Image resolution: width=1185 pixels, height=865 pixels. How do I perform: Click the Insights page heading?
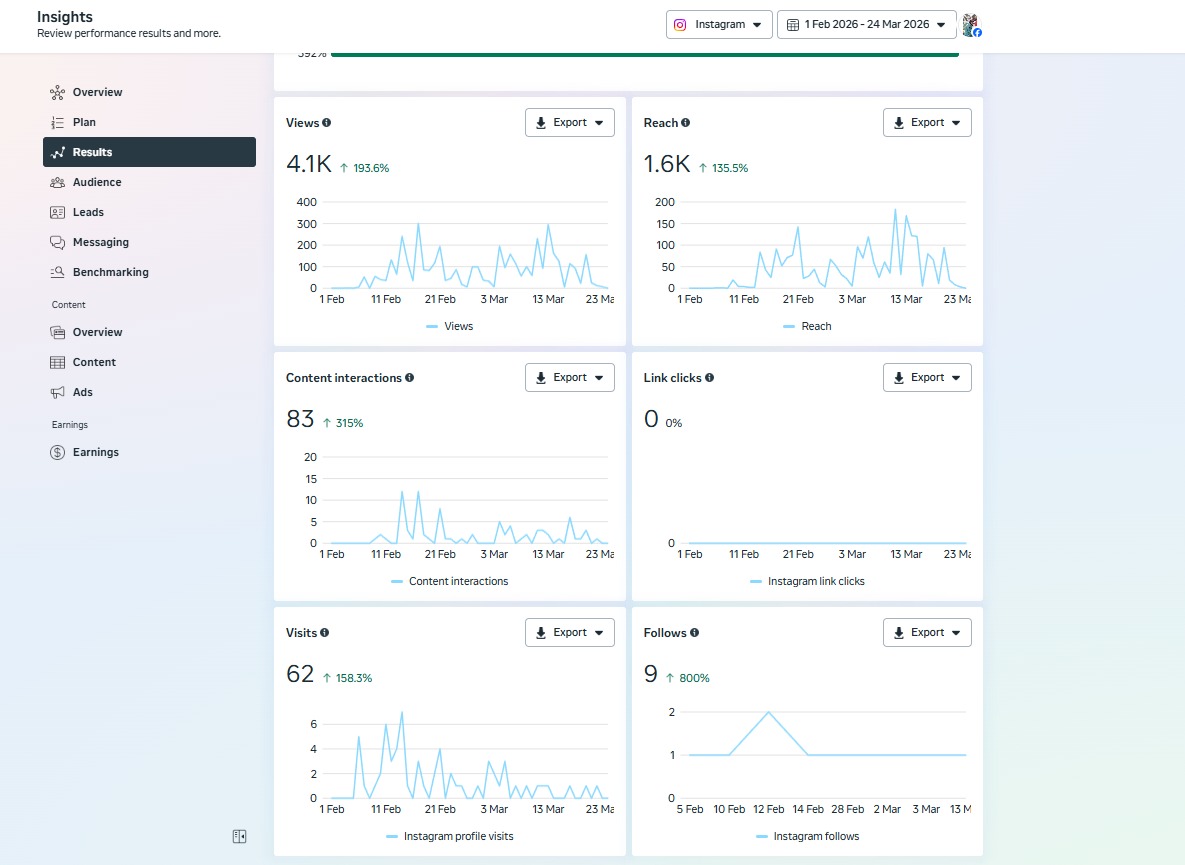(65, 17)
